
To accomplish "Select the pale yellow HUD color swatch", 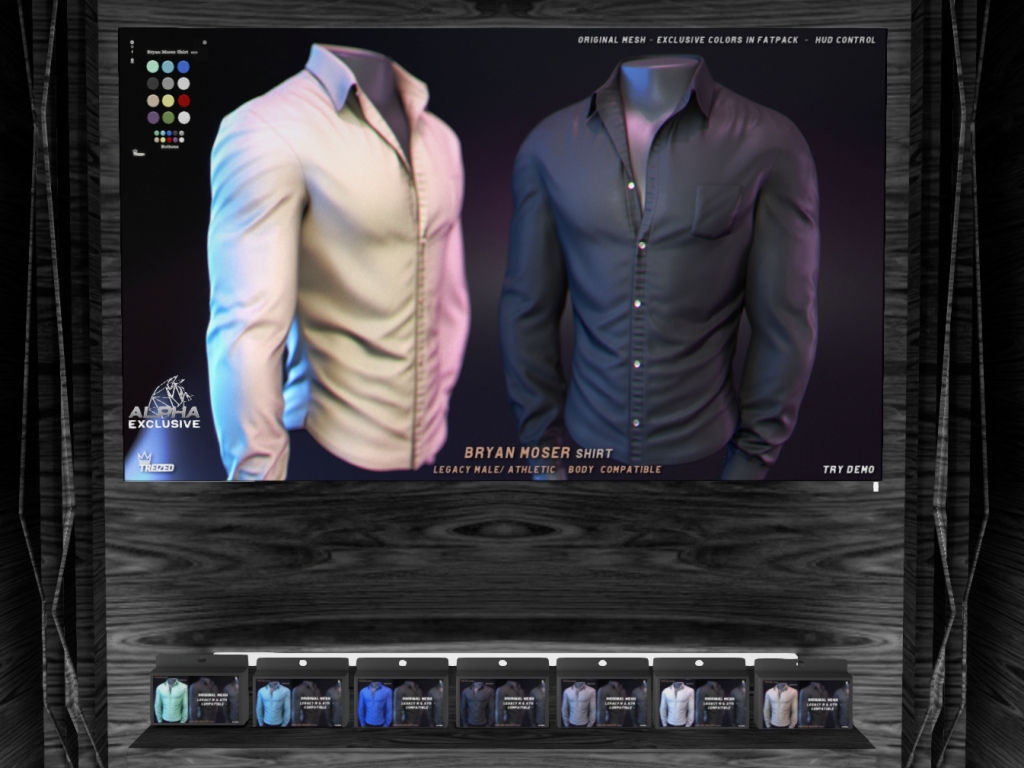I will [x=168, y=101].
